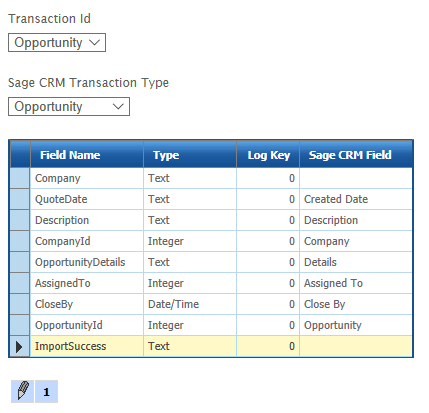Screen dimensions: 429x413
Task: Click the Type column header
Action: point(190,155)
